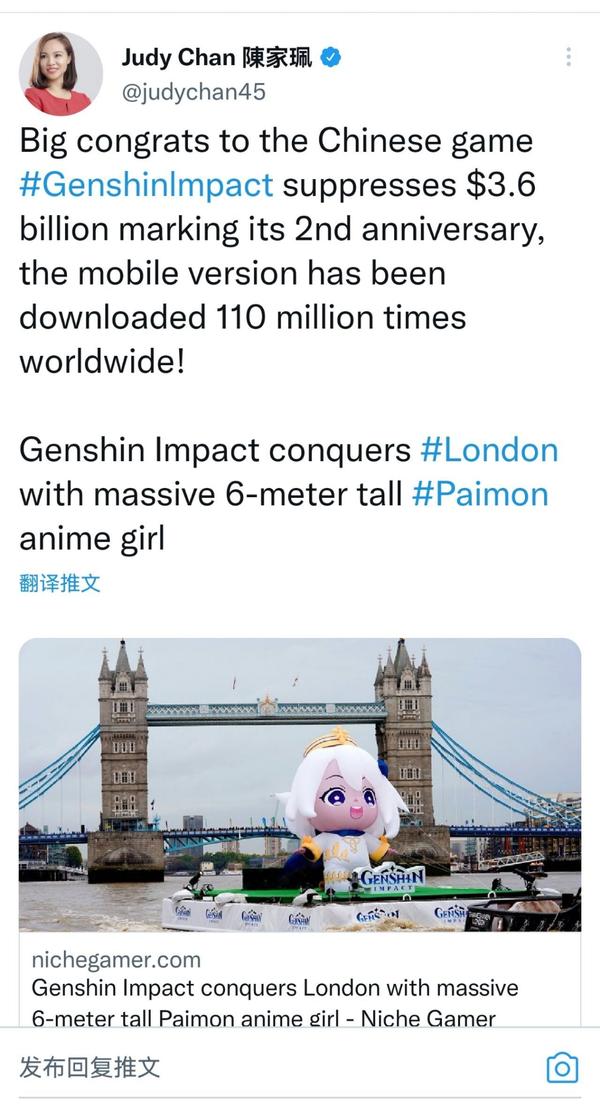Click the display name Judy Chan 陳家珮
The height and width of the screenshot is (1106, 600).
(x=216, y=58)
